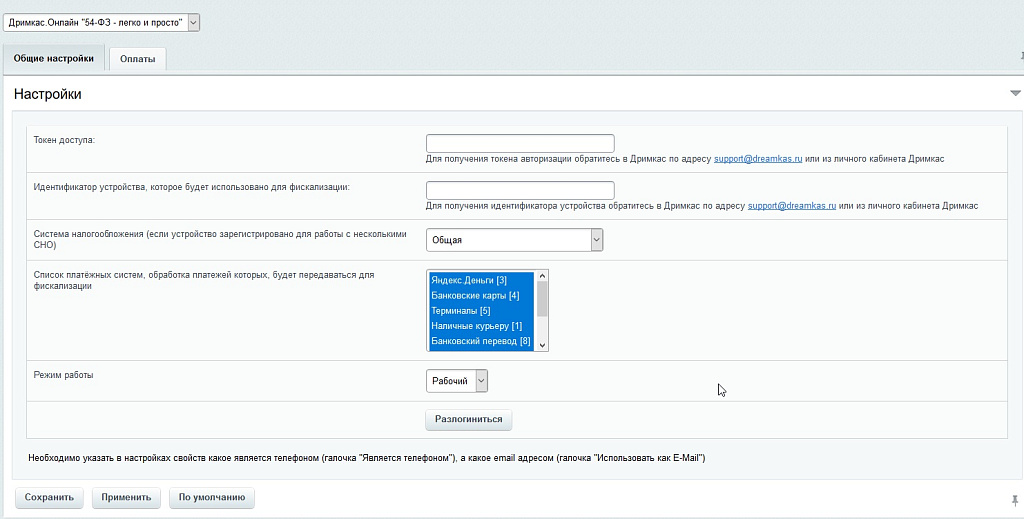Click the pin icon at bottom right
The height and width of the screenshot is (519, 1024).
[x=1015, y=498]
